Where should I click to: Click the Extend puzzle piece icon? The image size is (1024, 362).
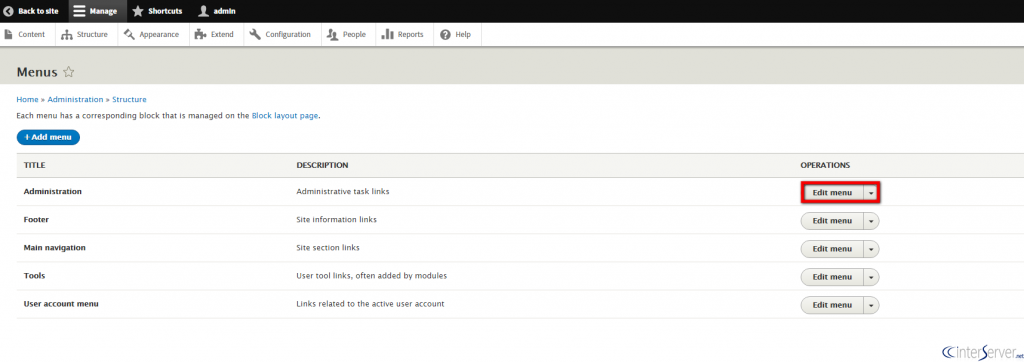[200, 35]
